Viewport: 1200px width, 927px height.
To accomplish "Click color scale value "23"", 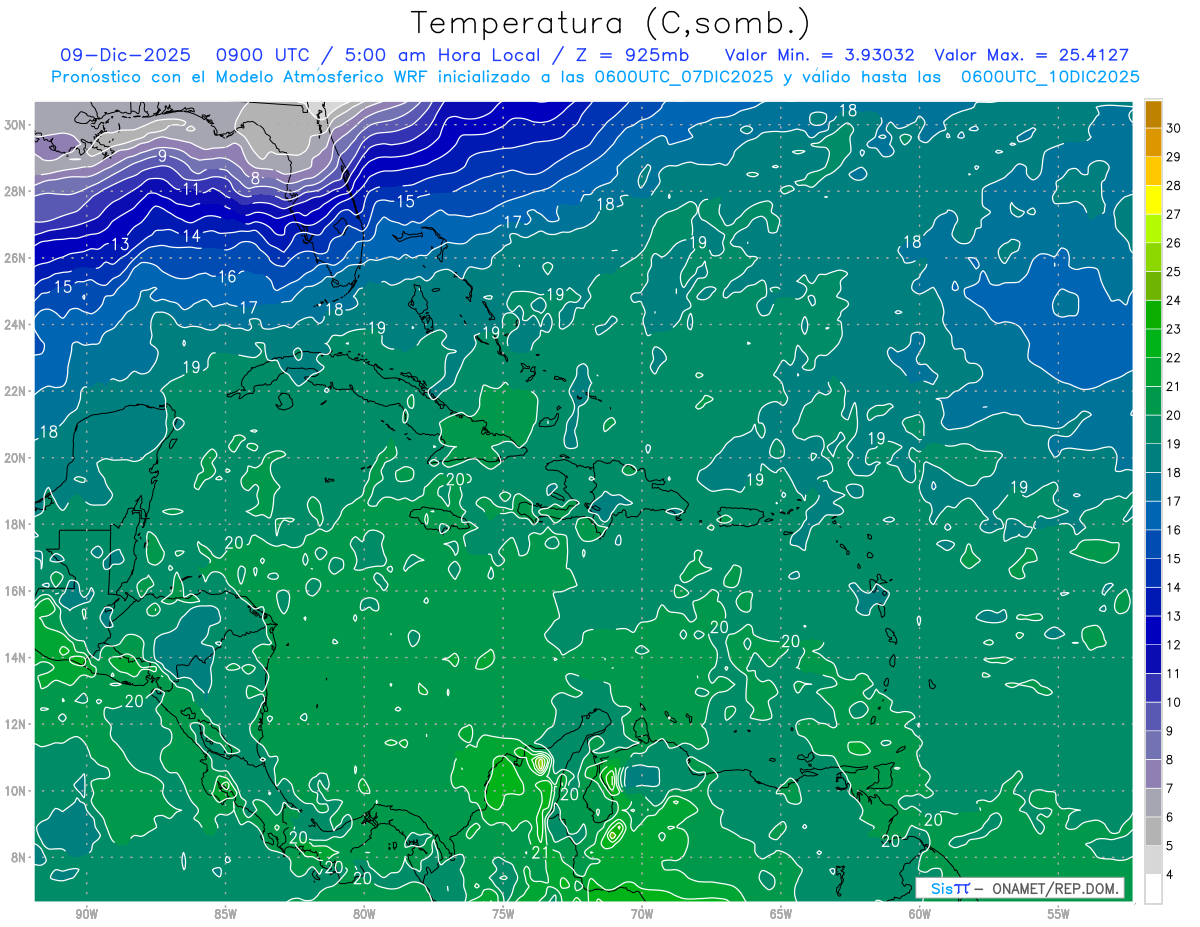I will [x=1173, y=329].
